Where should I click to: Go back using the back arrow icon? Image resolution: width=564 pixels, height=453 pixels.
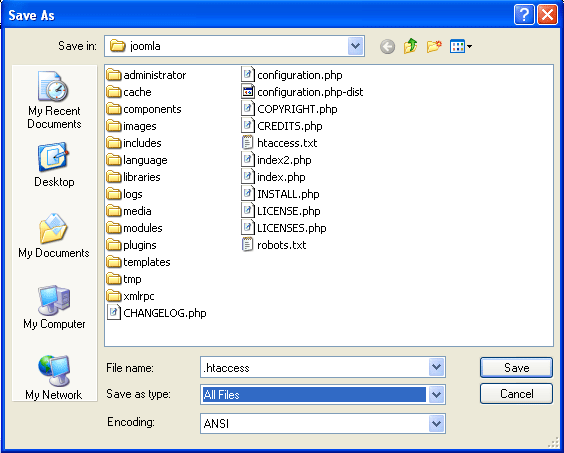(x=387, y=46)
